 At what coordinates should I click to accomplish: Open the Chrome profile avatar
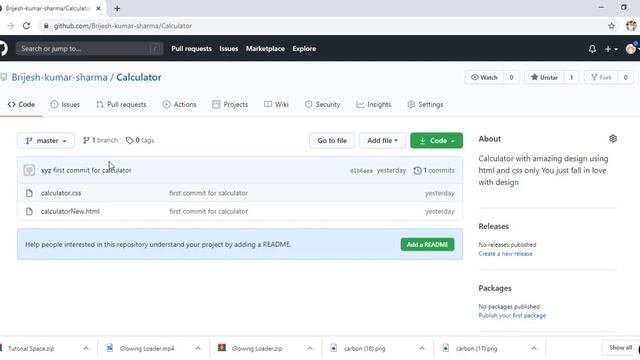click(631, 26)
